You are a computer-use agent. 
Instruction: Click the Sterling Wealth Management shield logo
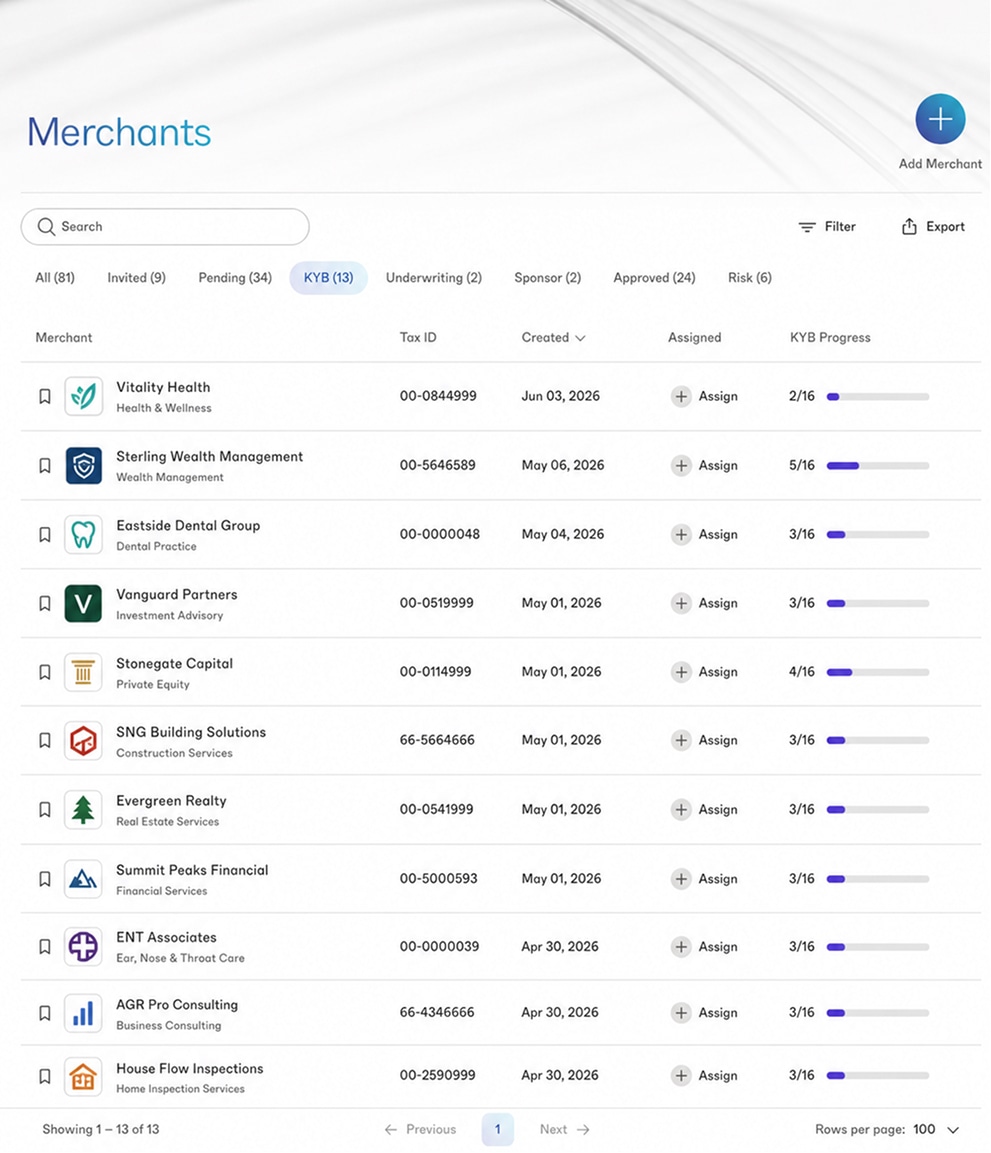point(83,465)
